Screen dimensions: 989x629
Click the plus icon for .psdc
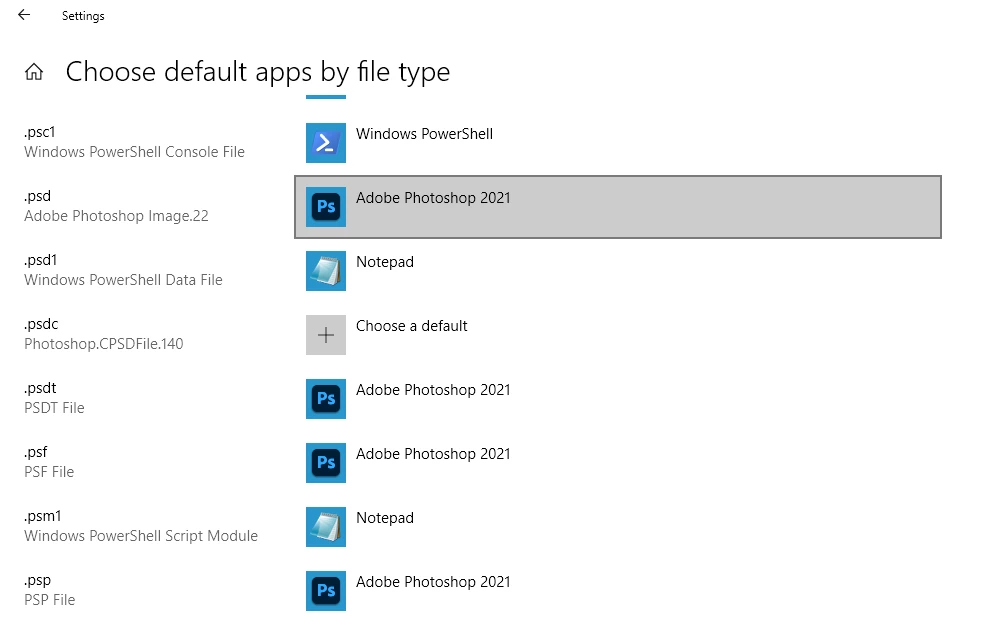pyautogui.click(x=325, y=334)
